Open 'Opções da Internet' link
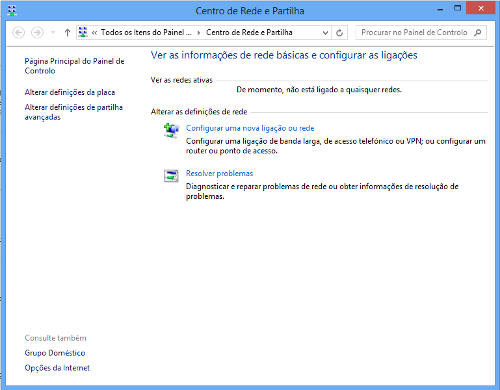Viewport: 500px width, 390px height. (57, 368)
